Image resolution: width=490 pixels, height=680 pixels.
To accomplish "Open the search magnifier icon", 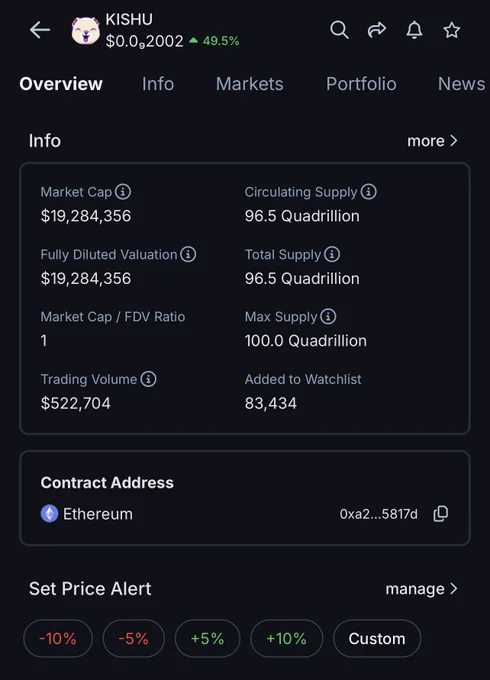I will click(x=339, y=30).
